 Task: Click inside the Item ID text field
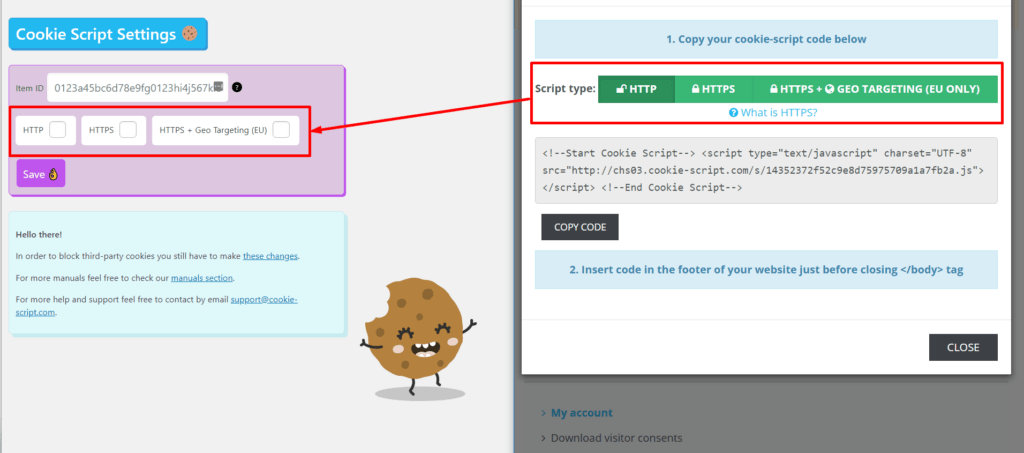(x=130, y=88)
